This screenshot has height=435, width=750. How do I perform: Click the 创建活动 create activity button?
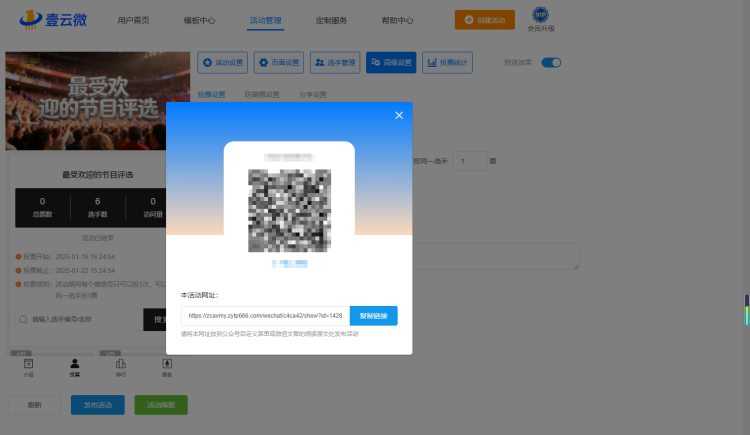(485, 20)
